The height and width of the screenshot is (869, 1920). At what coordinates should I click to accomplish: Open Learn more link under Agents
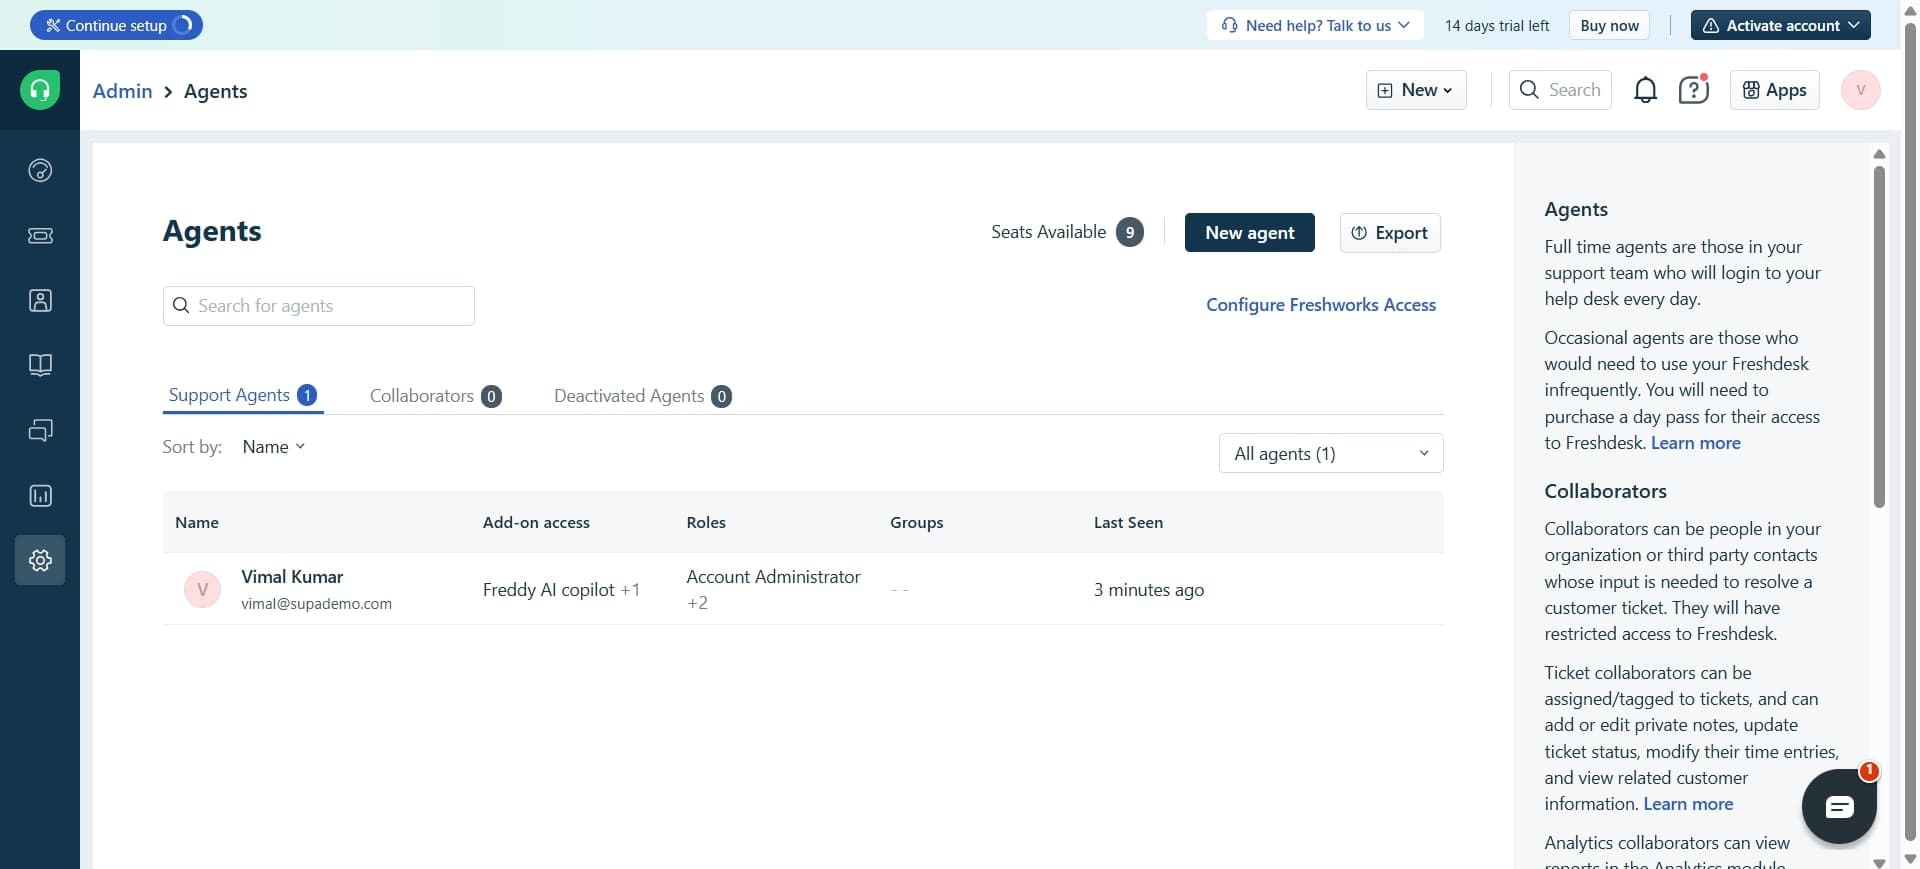click(x=1695, y=443)
